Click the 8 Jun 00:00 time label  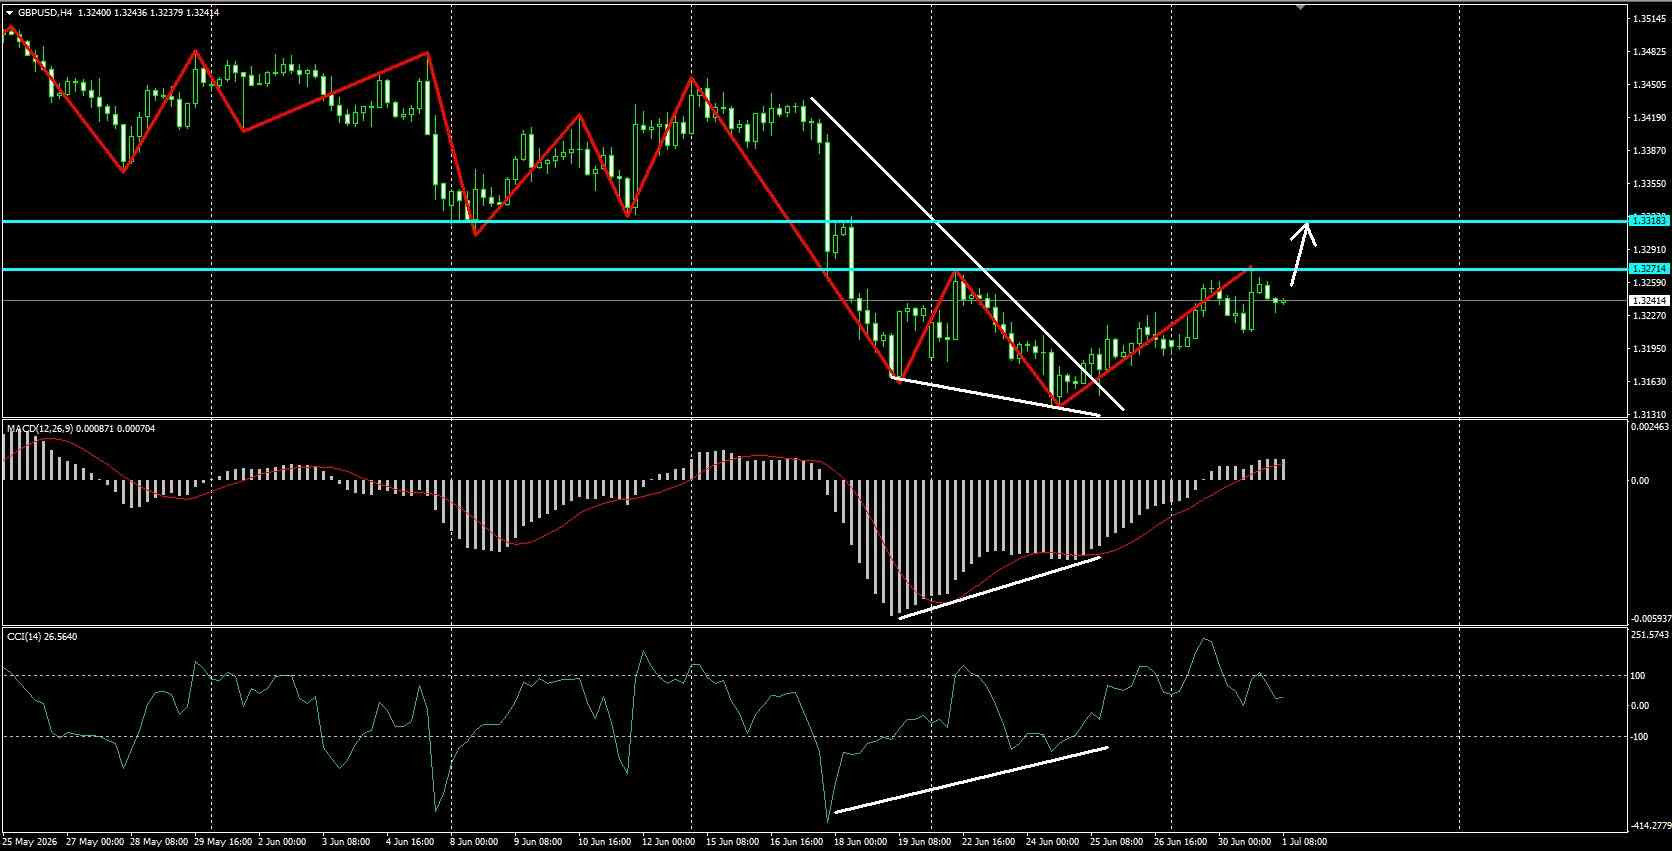474,842
